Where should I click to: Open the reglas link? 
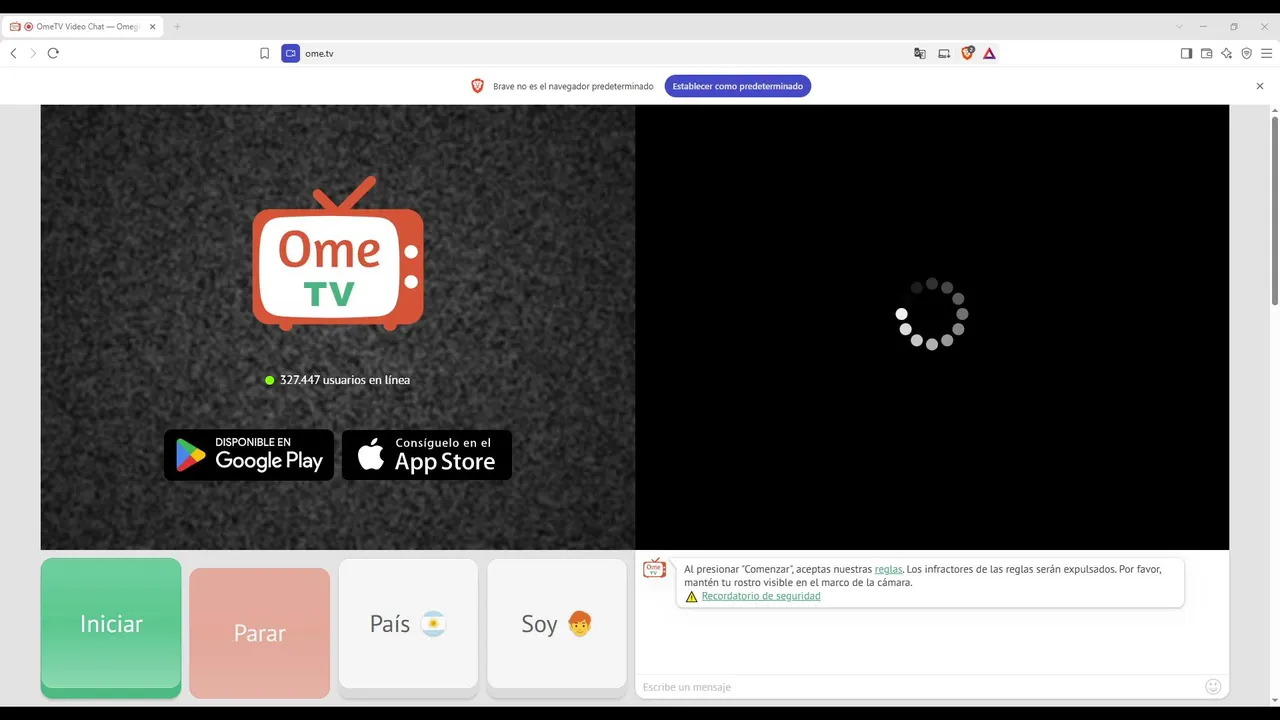pos(888,569)
